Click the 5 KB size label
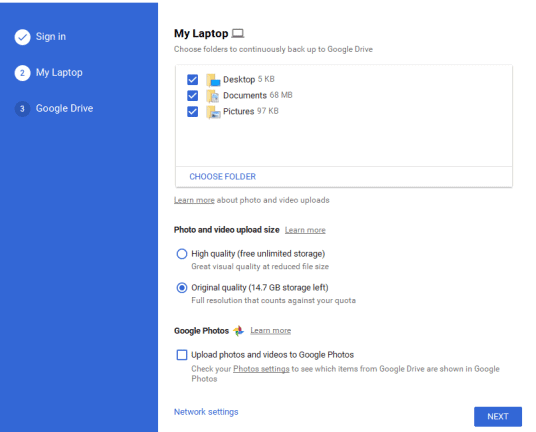 266,79
